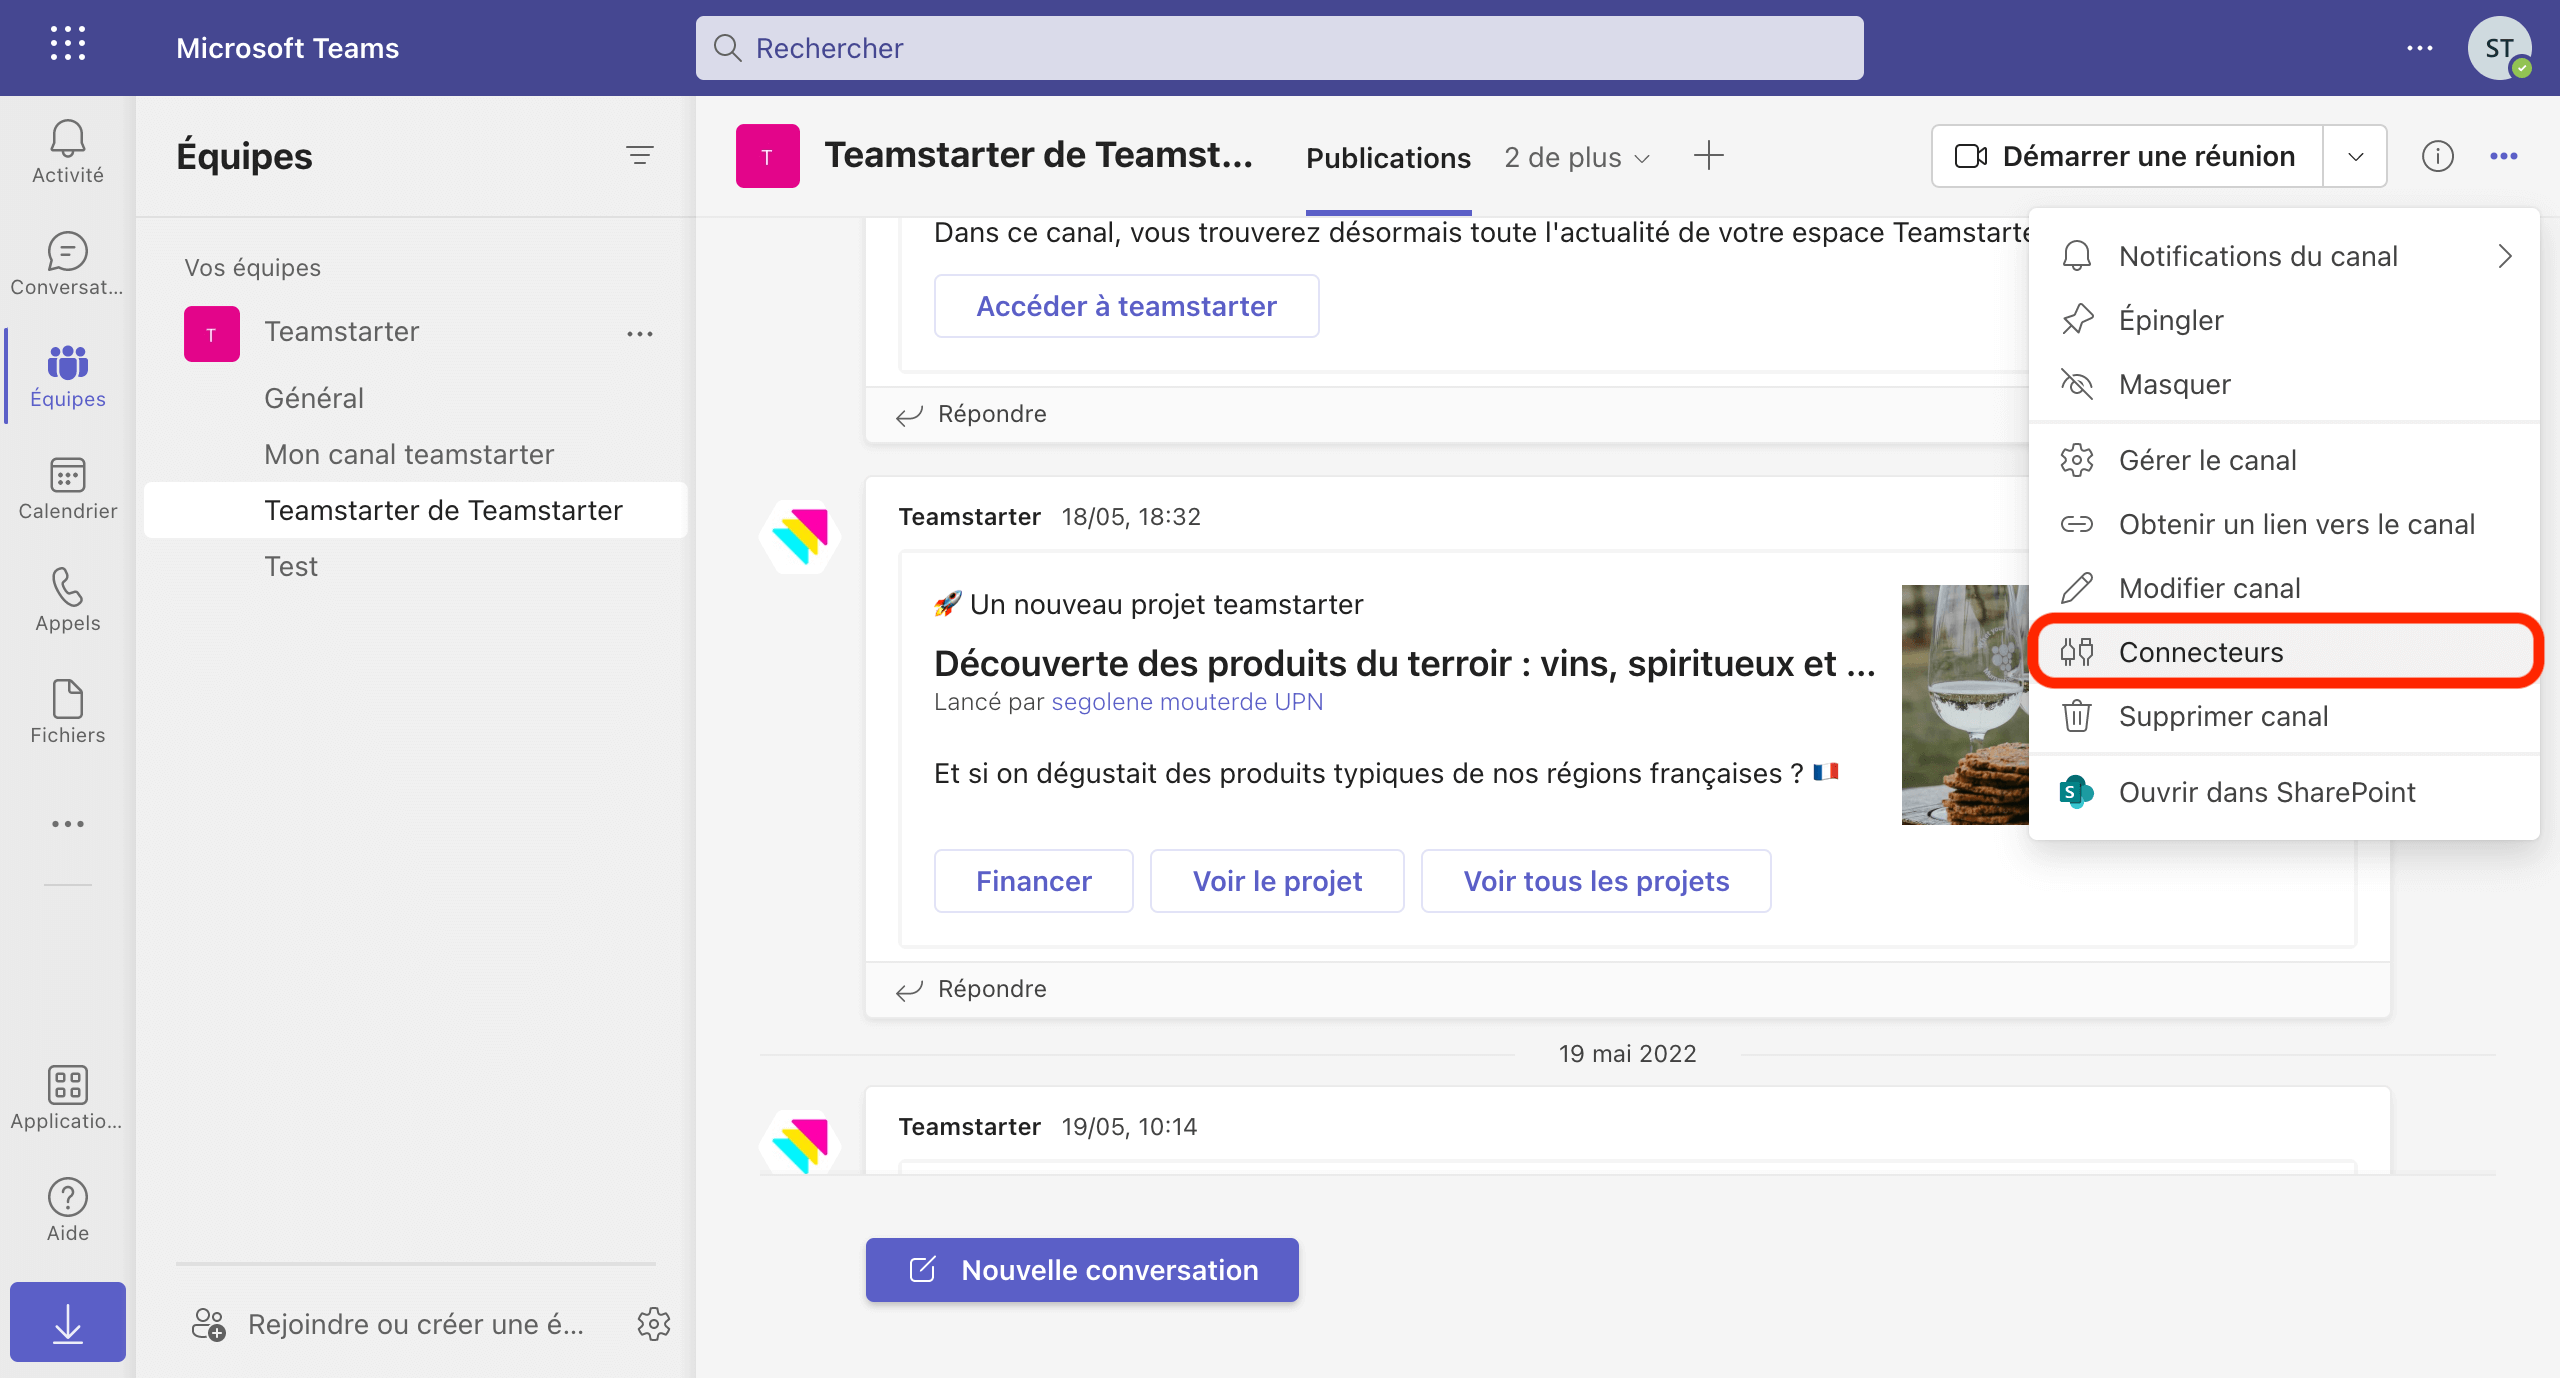Open Fichiers in the sidebar
The image size is (2560, 1378).
(67, 712)
